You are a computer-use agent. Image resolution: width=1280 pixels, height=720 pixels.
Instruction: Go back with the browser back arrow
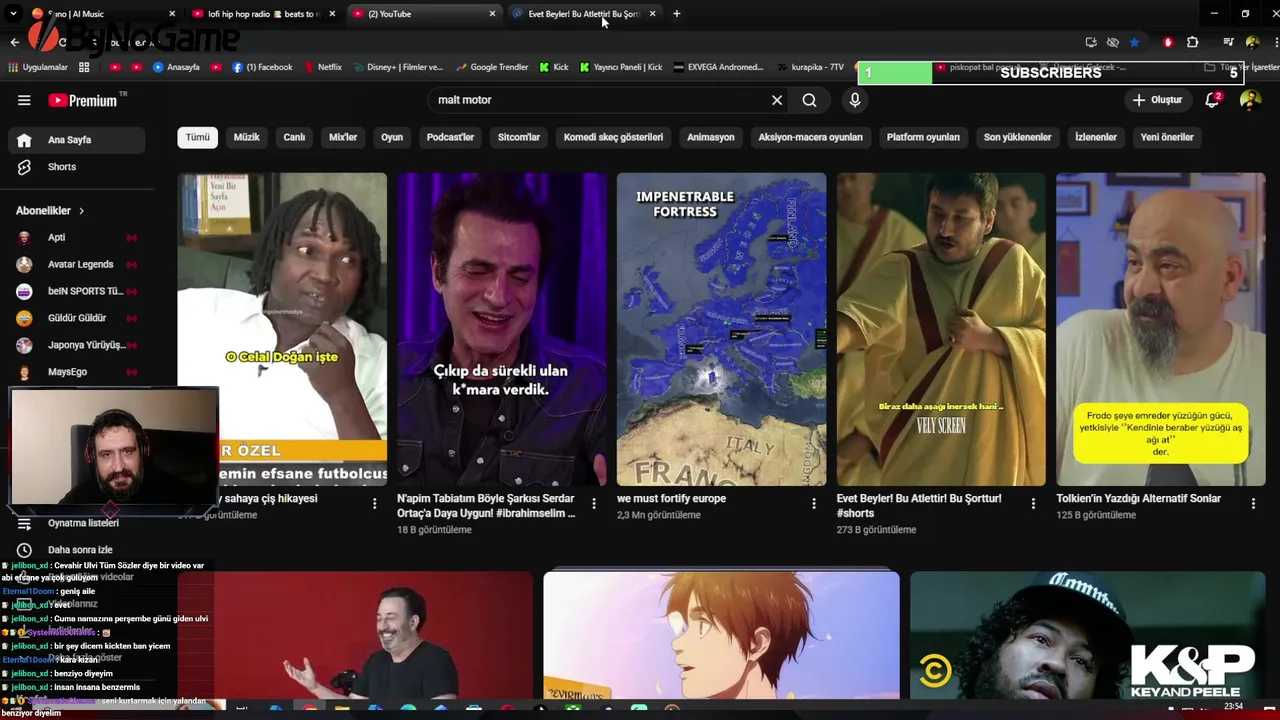pos(14,42)
